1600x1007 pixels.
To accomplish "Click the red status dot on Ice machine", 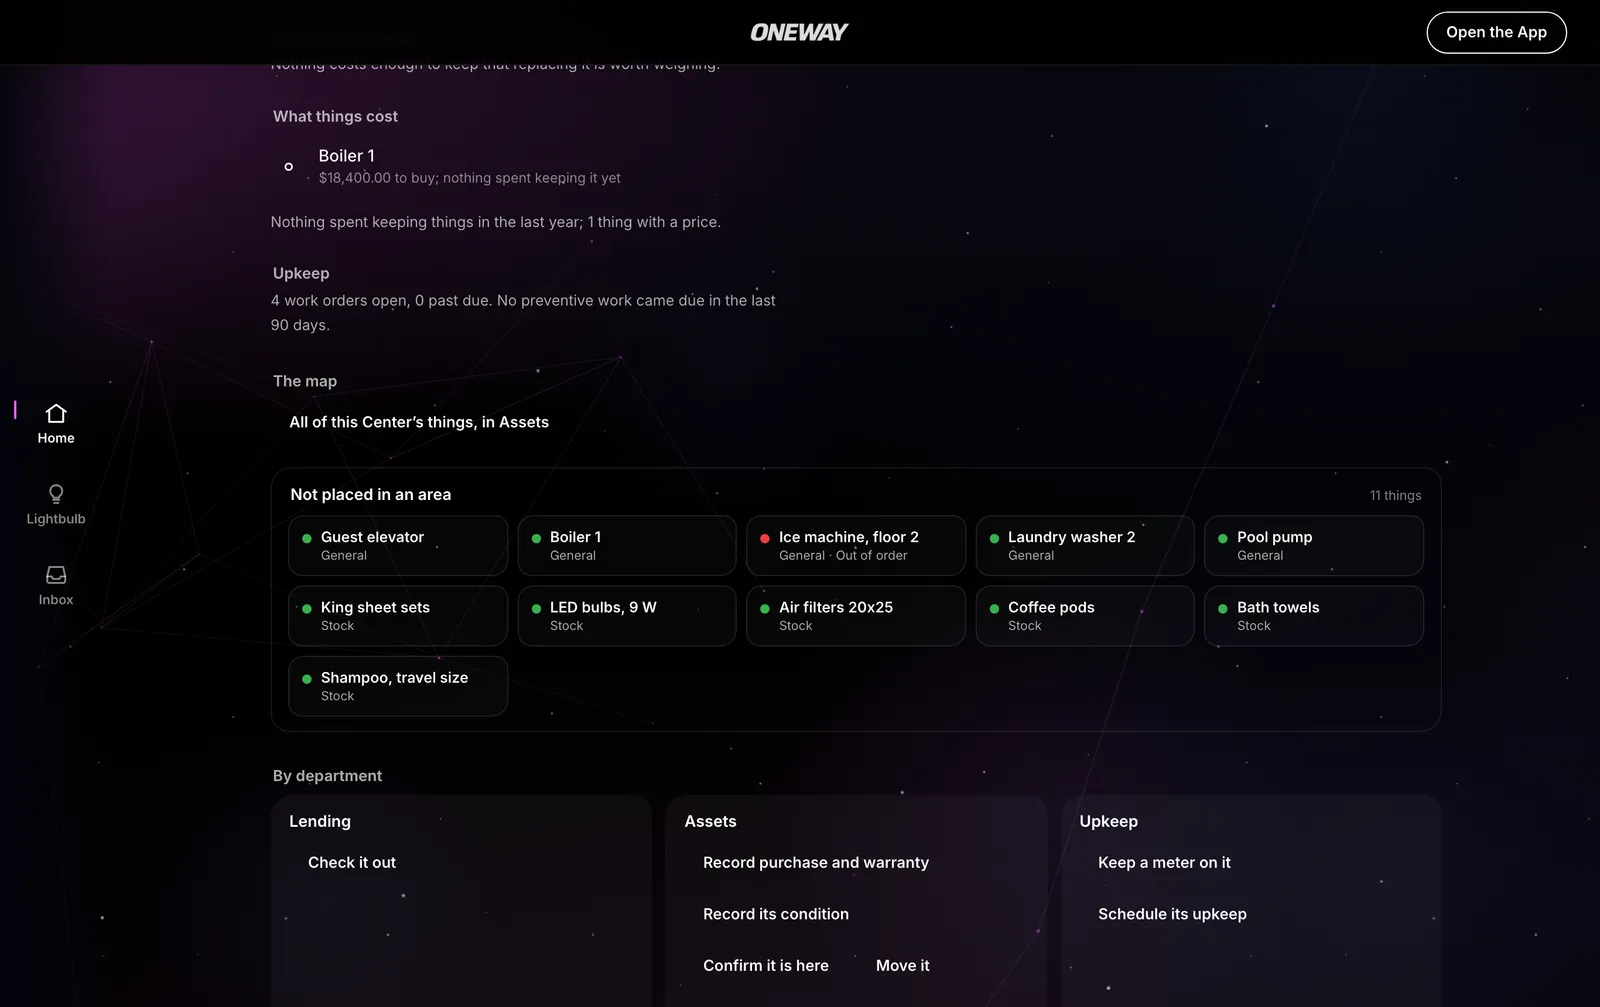I will pos(765,538).
